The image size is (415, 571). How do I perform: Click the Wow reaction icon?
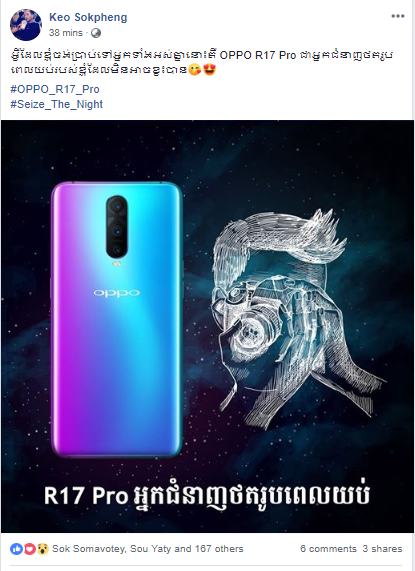pyautogui.click(x=43, y=549)
